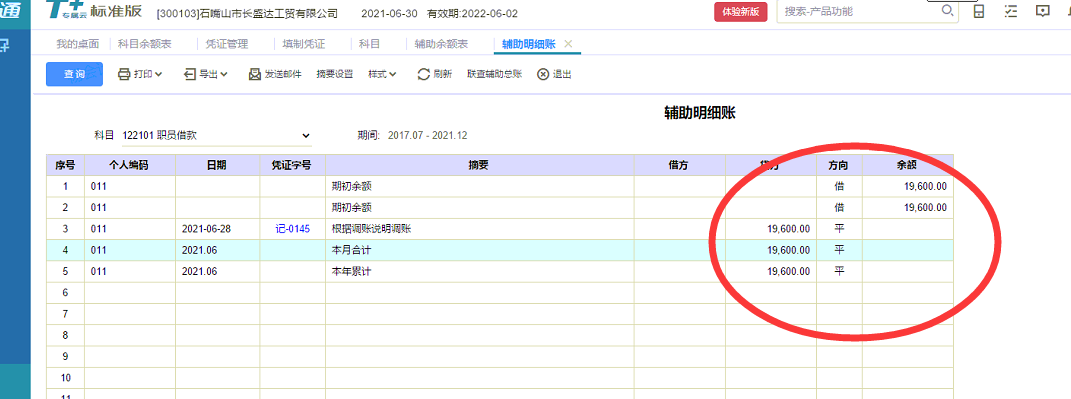Click the 退出 exit icon button
1071x399 pixels.
[x=554, y=74]
